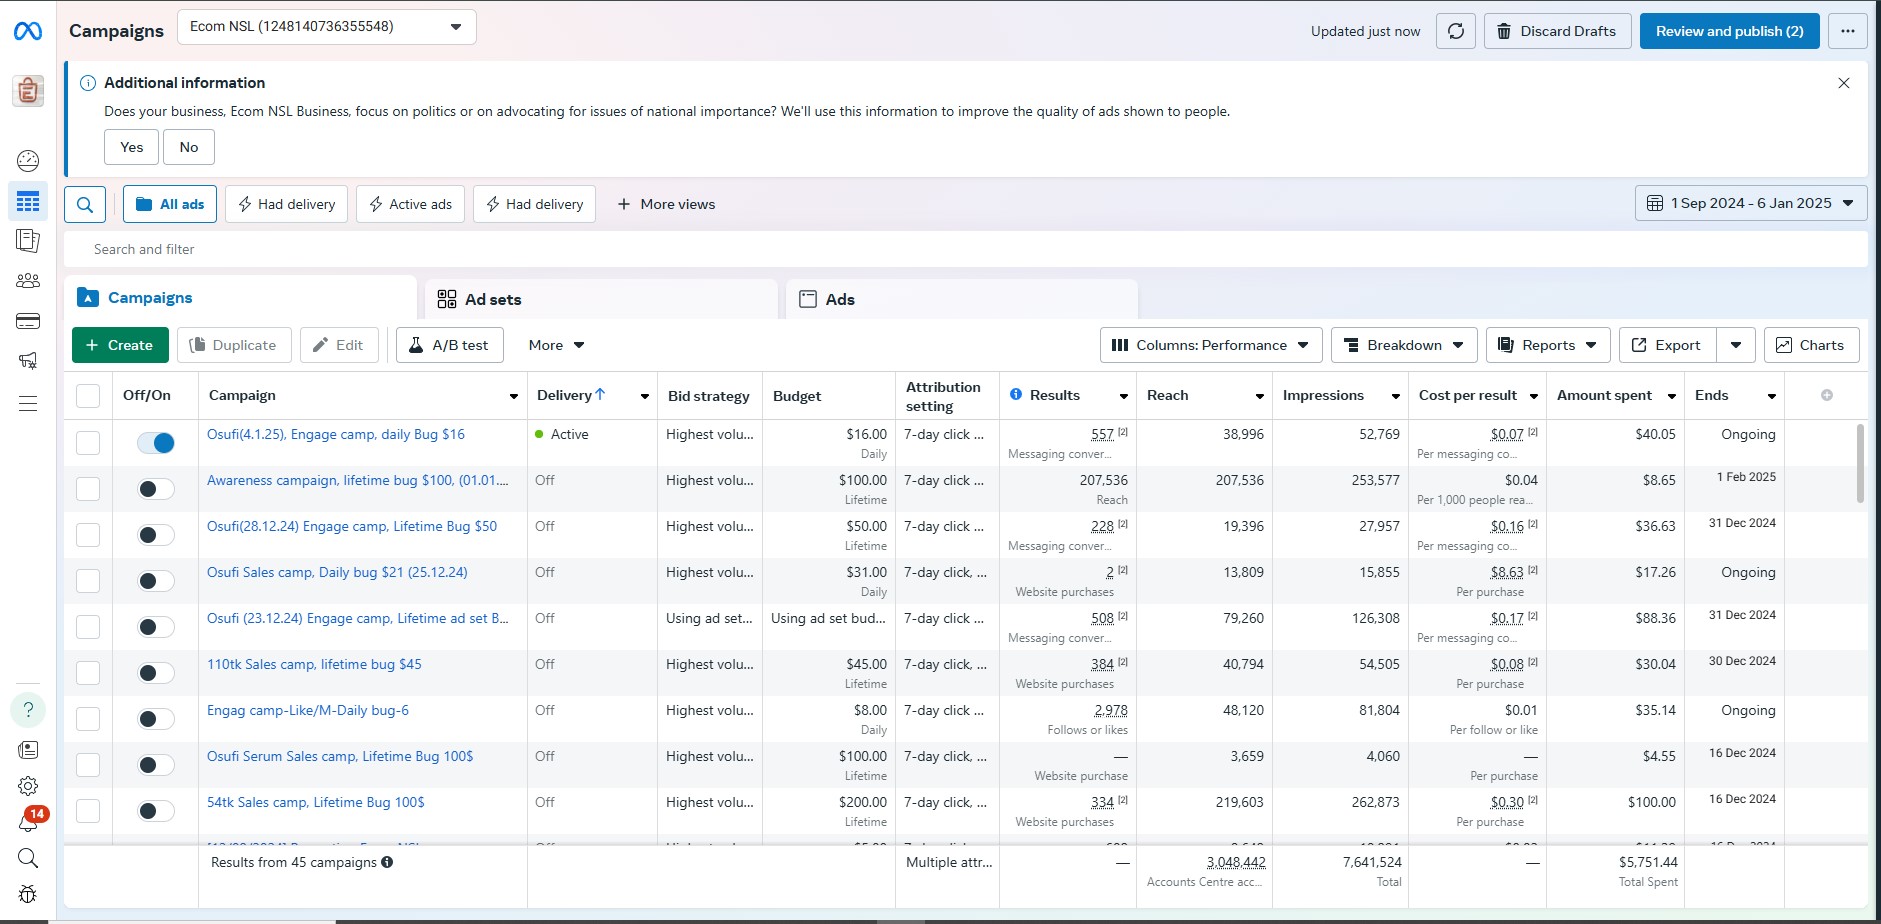
Task: Select the Campaigns tab
Action: [241, 298]
